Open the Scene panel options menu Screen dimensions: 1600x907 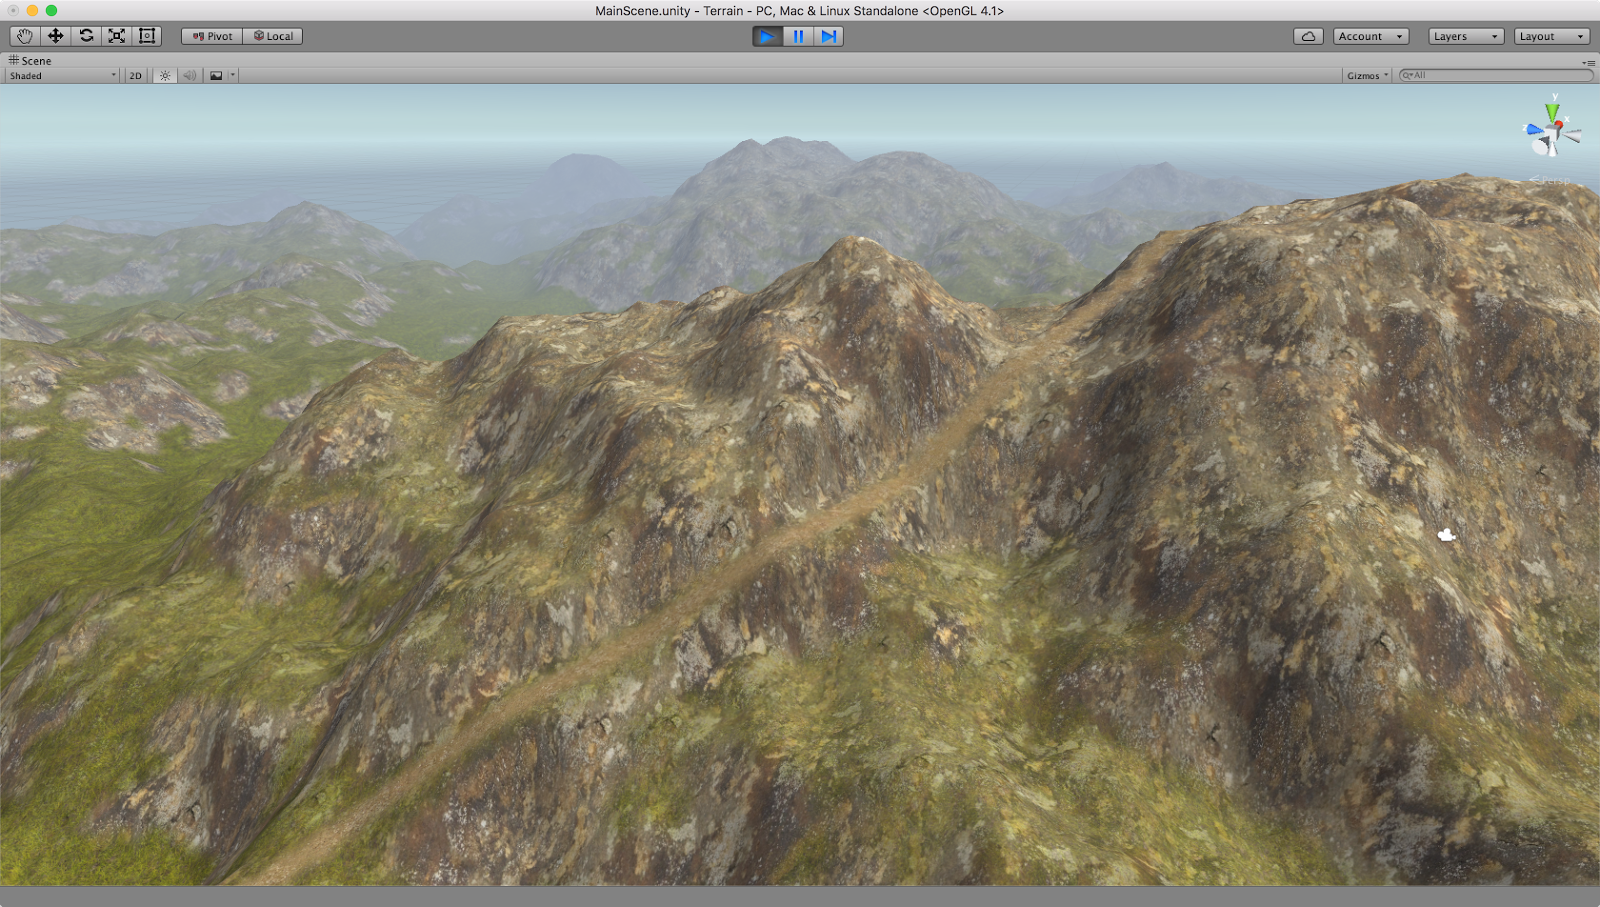pos(1588,62)
